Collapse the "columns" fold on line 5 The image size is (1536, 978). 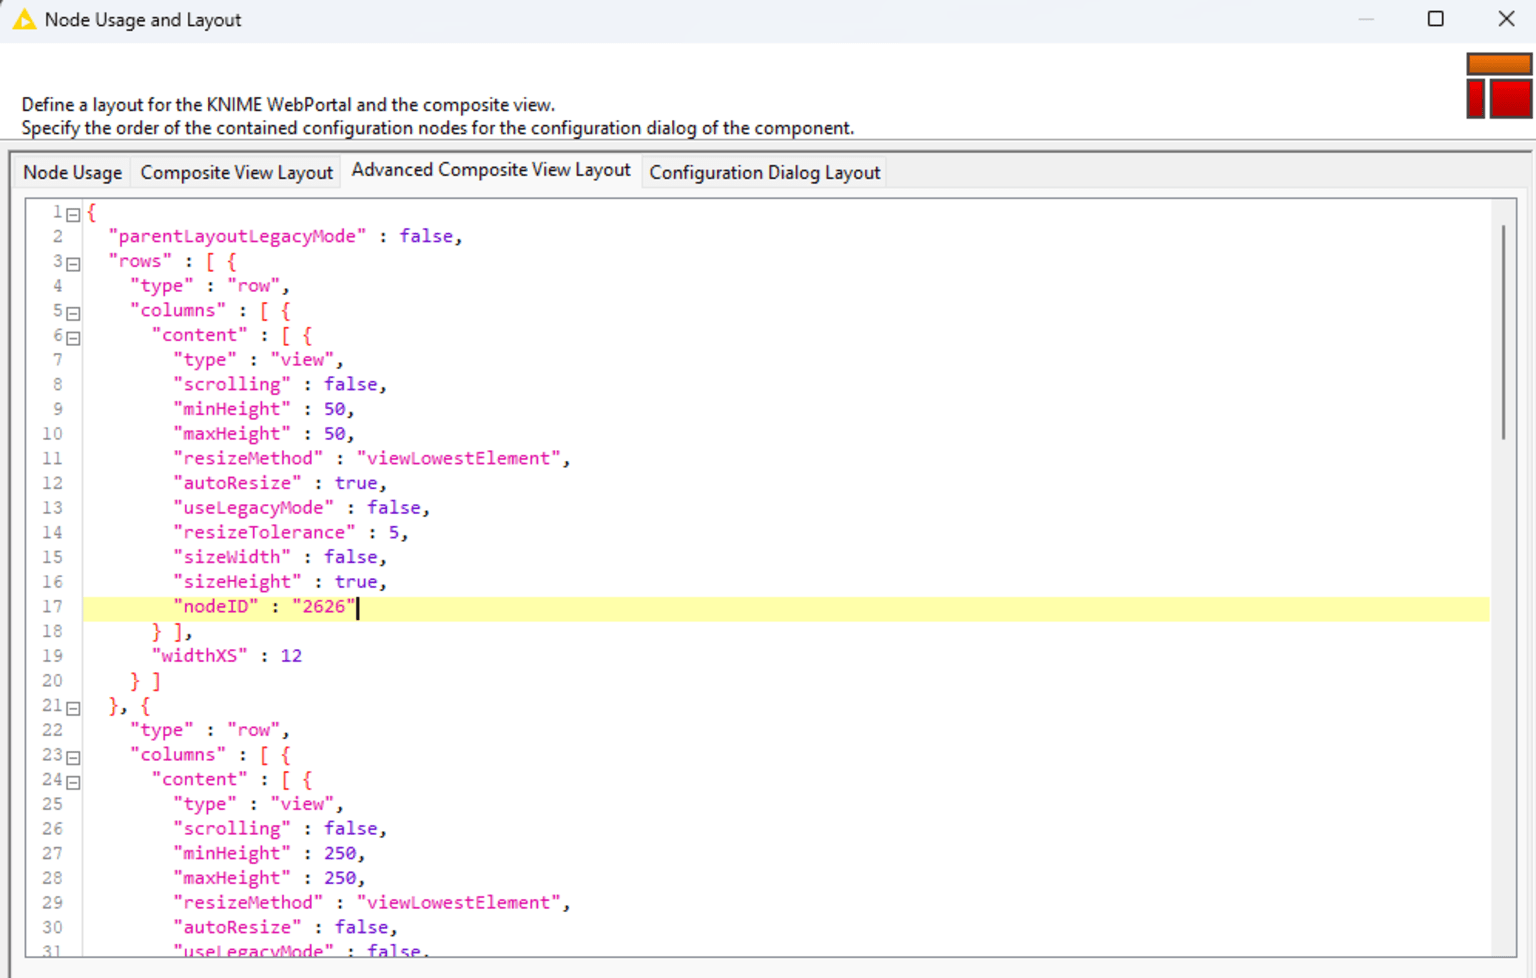tap(73, 312)
